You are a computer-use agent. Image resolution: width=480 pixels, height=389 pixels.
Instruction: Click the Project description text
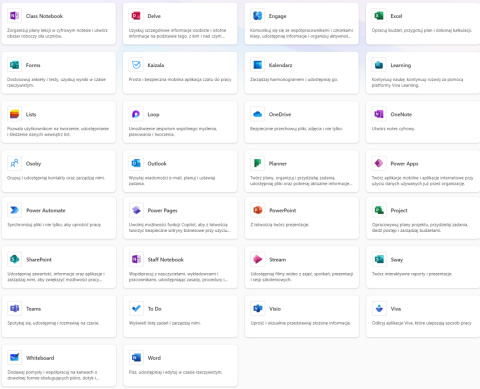point(420,227)
